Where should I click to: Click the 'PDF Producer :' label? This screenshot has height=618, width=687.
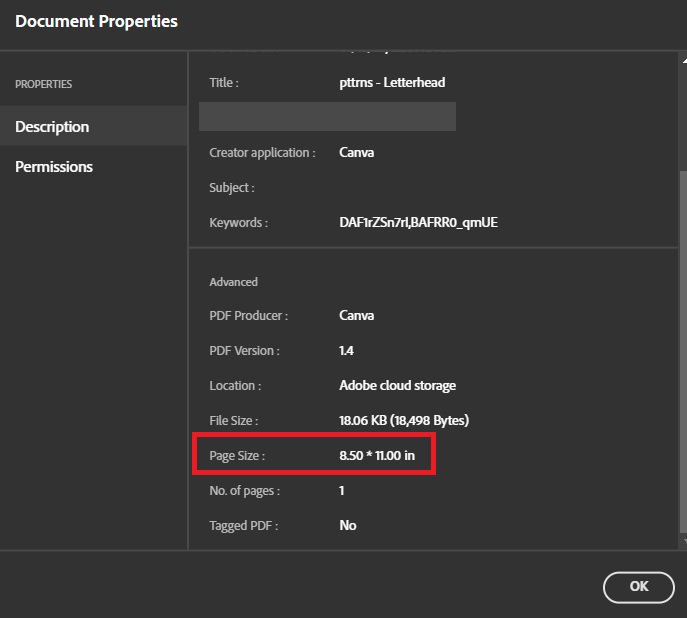pyautogui.click(x=248, y=315)
